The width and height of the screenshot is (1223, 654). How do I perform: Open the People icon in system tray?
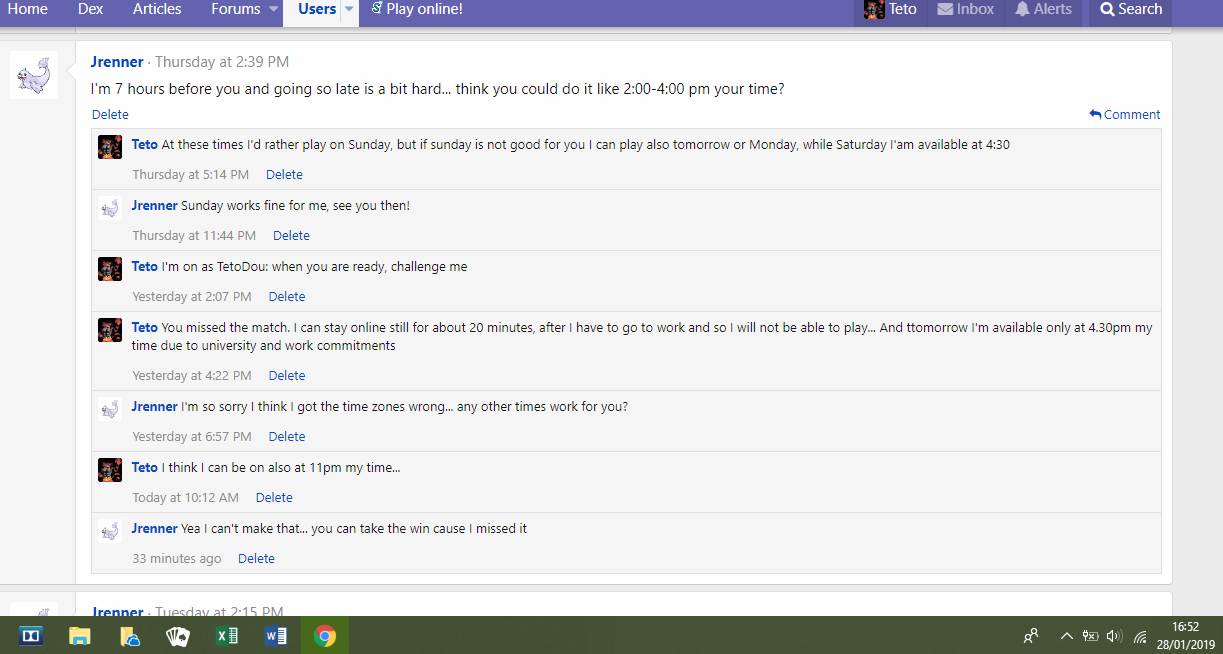[x=1031, y=636]
